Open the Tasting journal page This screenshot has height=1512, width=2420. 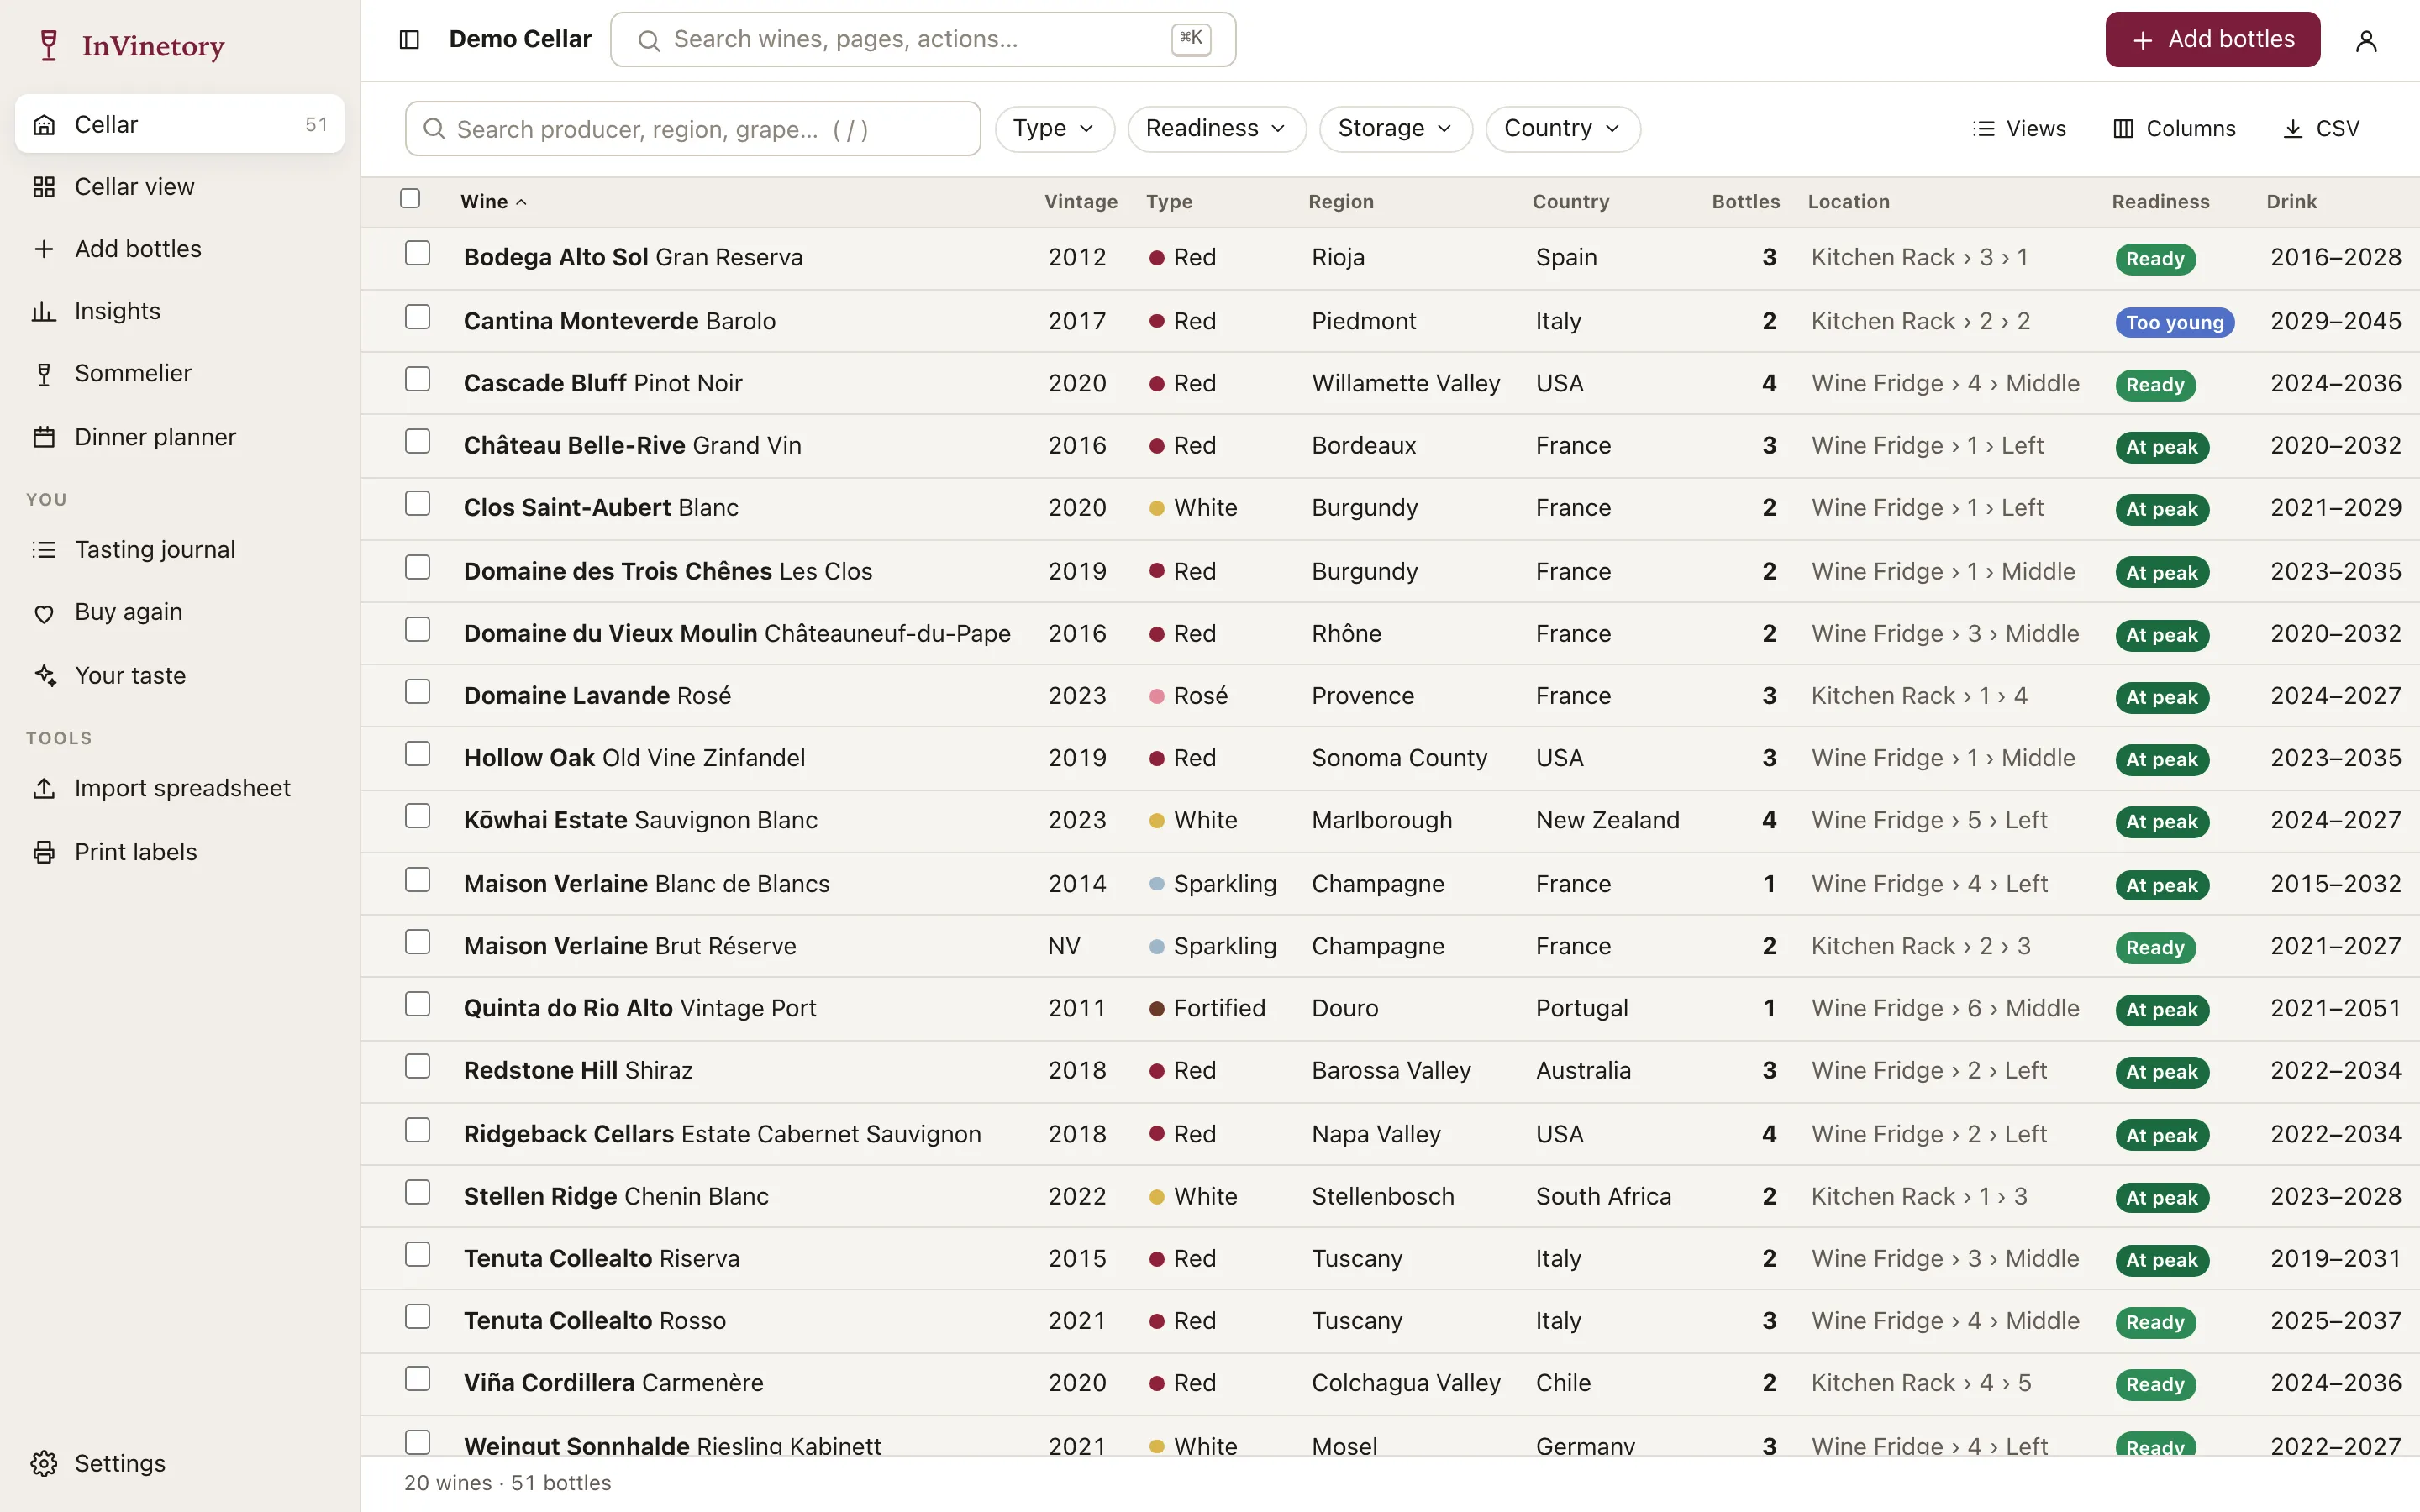180,550
